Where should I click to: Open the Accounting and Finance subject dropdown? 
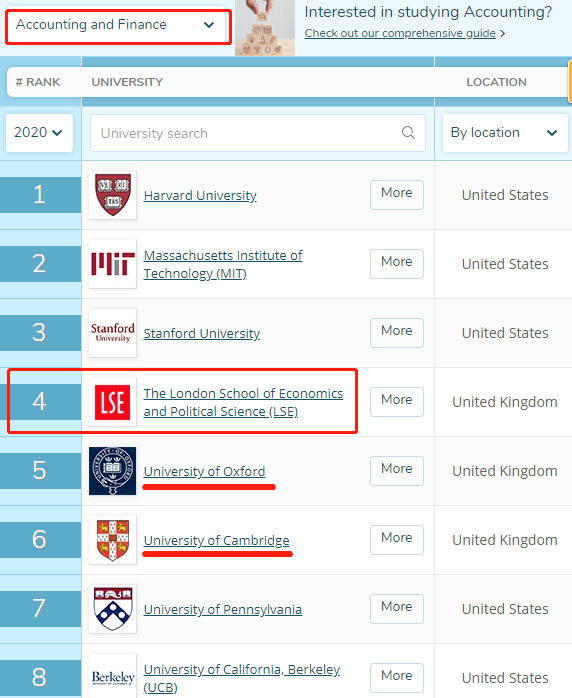point(118,25)
